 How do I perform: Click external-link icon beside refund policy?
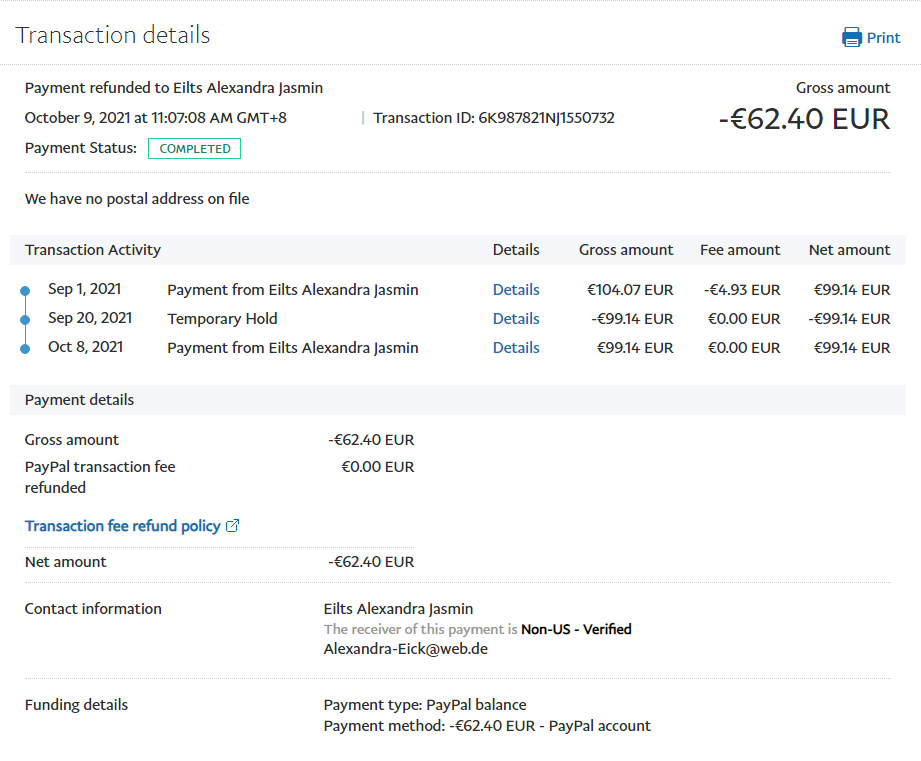click(x=233, y=526)
